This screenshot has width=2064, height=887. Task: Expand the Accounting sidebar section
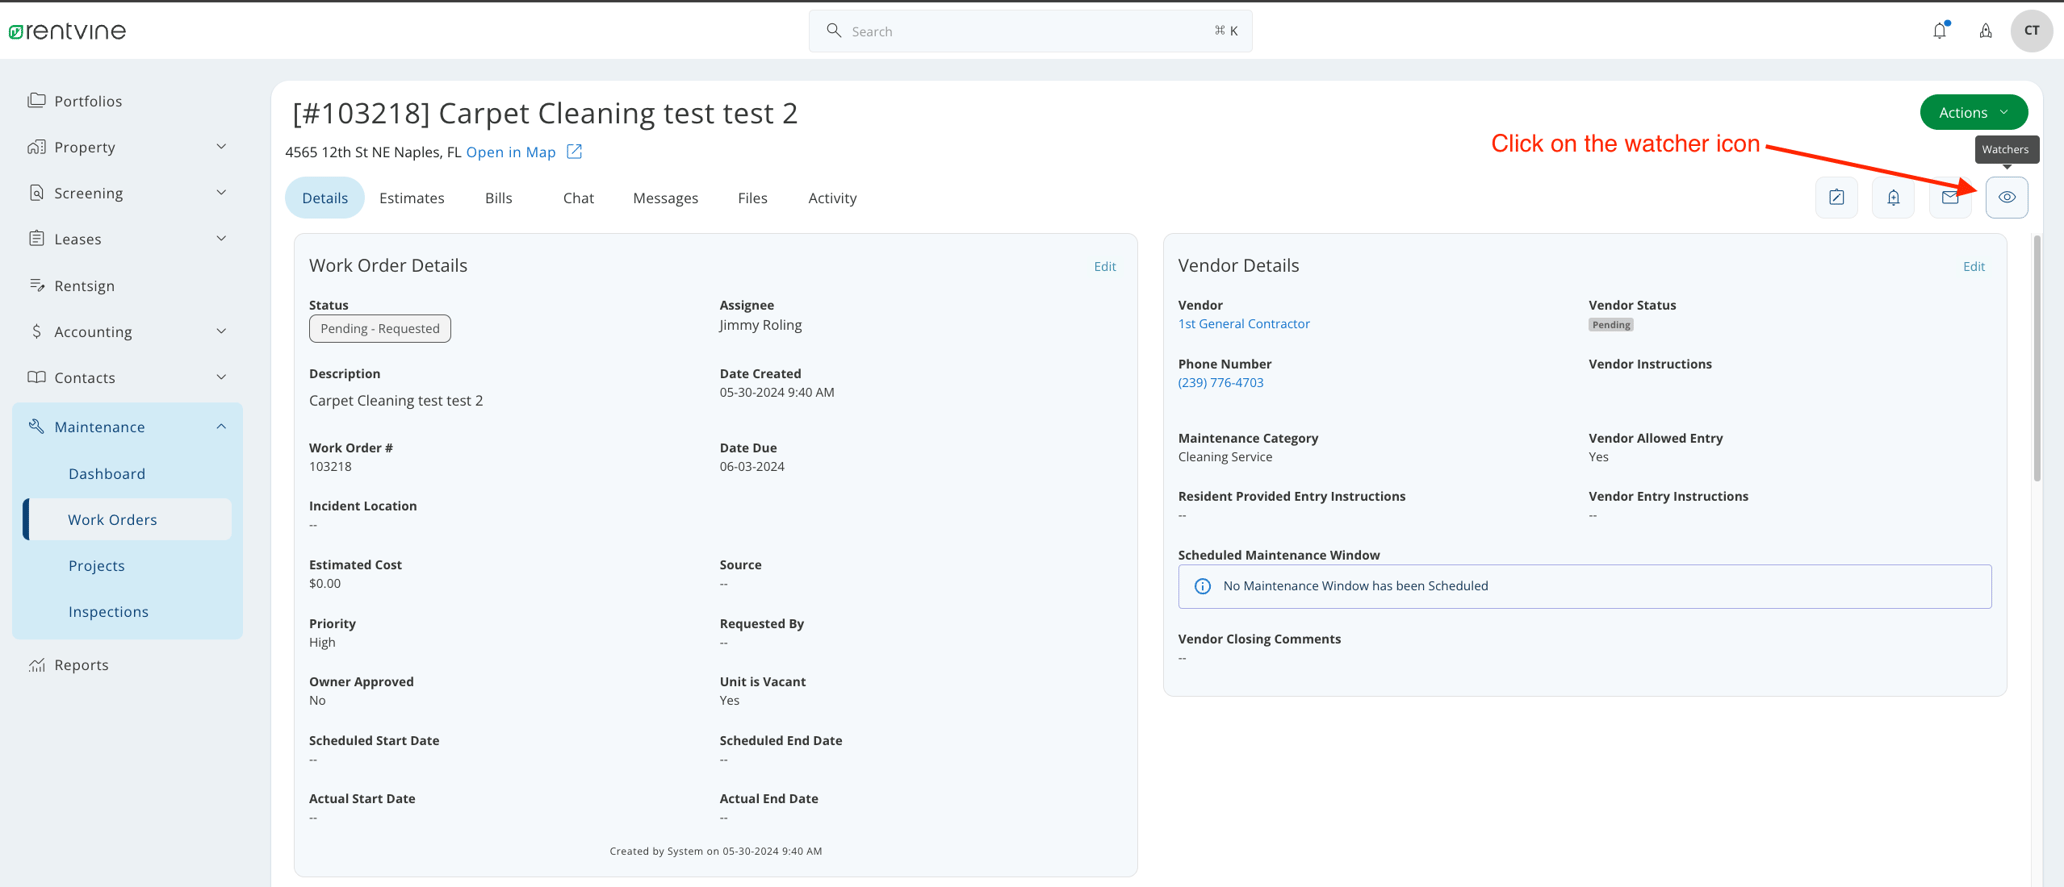click(127, 332)
